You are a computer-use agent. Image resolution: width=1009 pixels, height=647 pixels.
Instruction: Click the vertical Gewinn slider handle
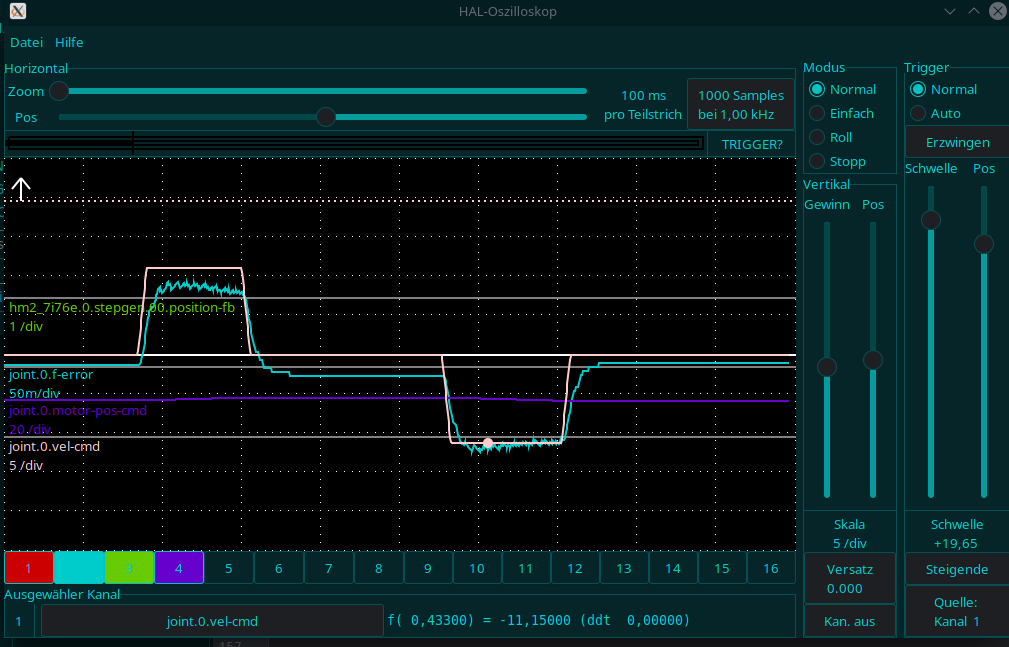827,367
